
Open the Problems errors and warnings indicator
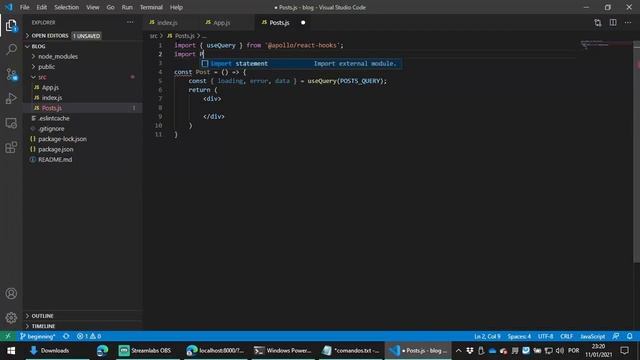(89, 336)
